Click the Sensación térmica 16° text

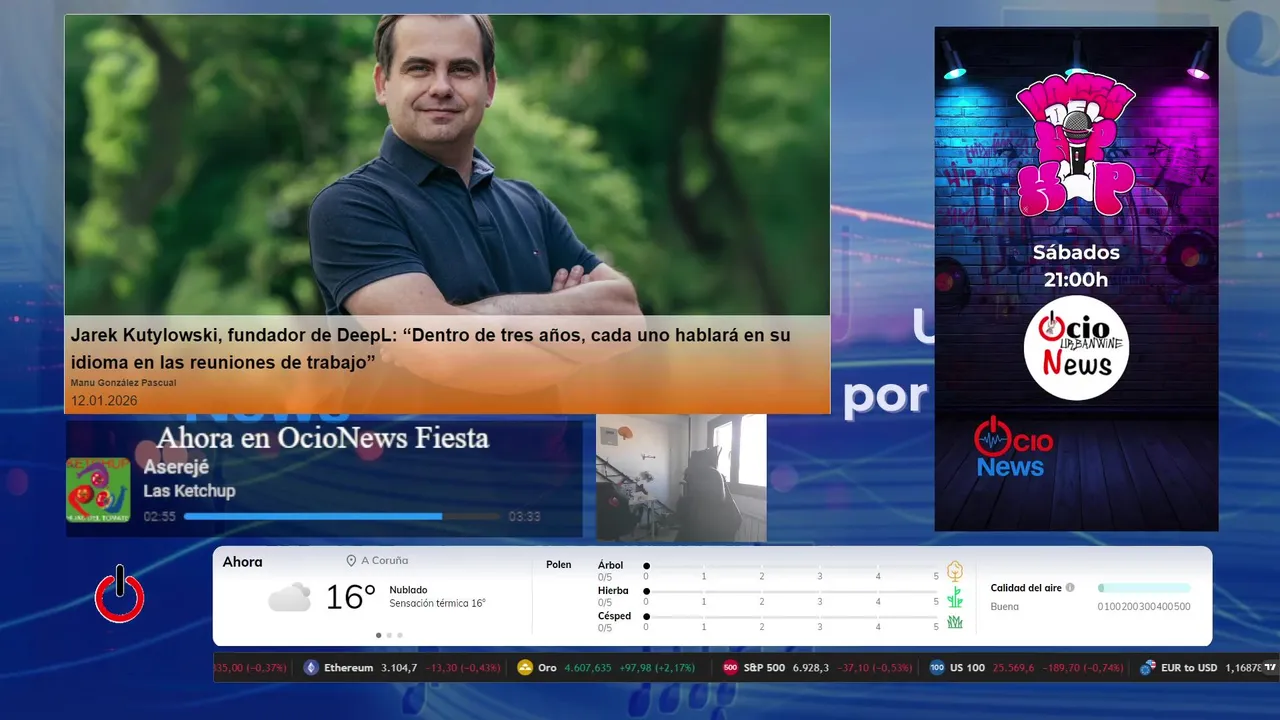pos(437,604)
